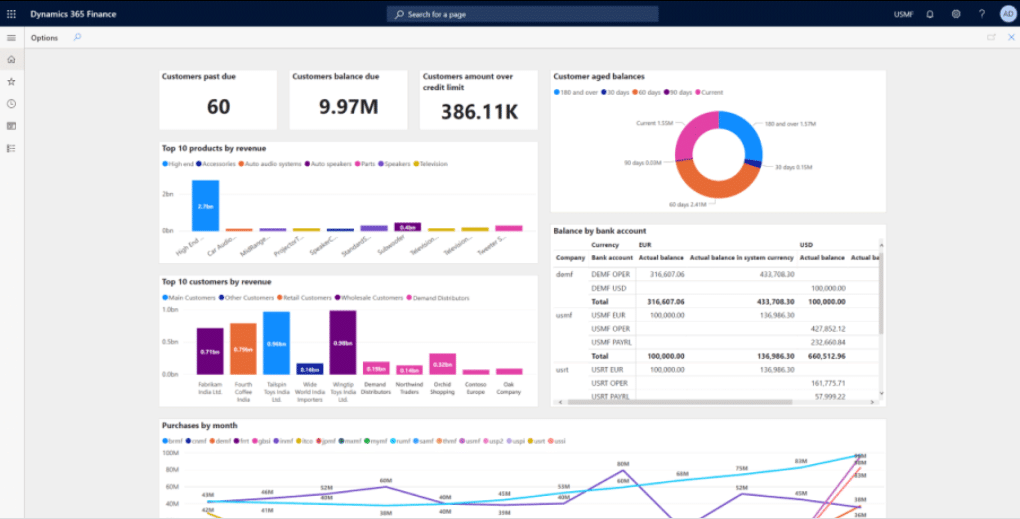Screen dimensions: 1020x519
Task: Open Workspaces icon in left sidebar
Action: pos(11,126)
